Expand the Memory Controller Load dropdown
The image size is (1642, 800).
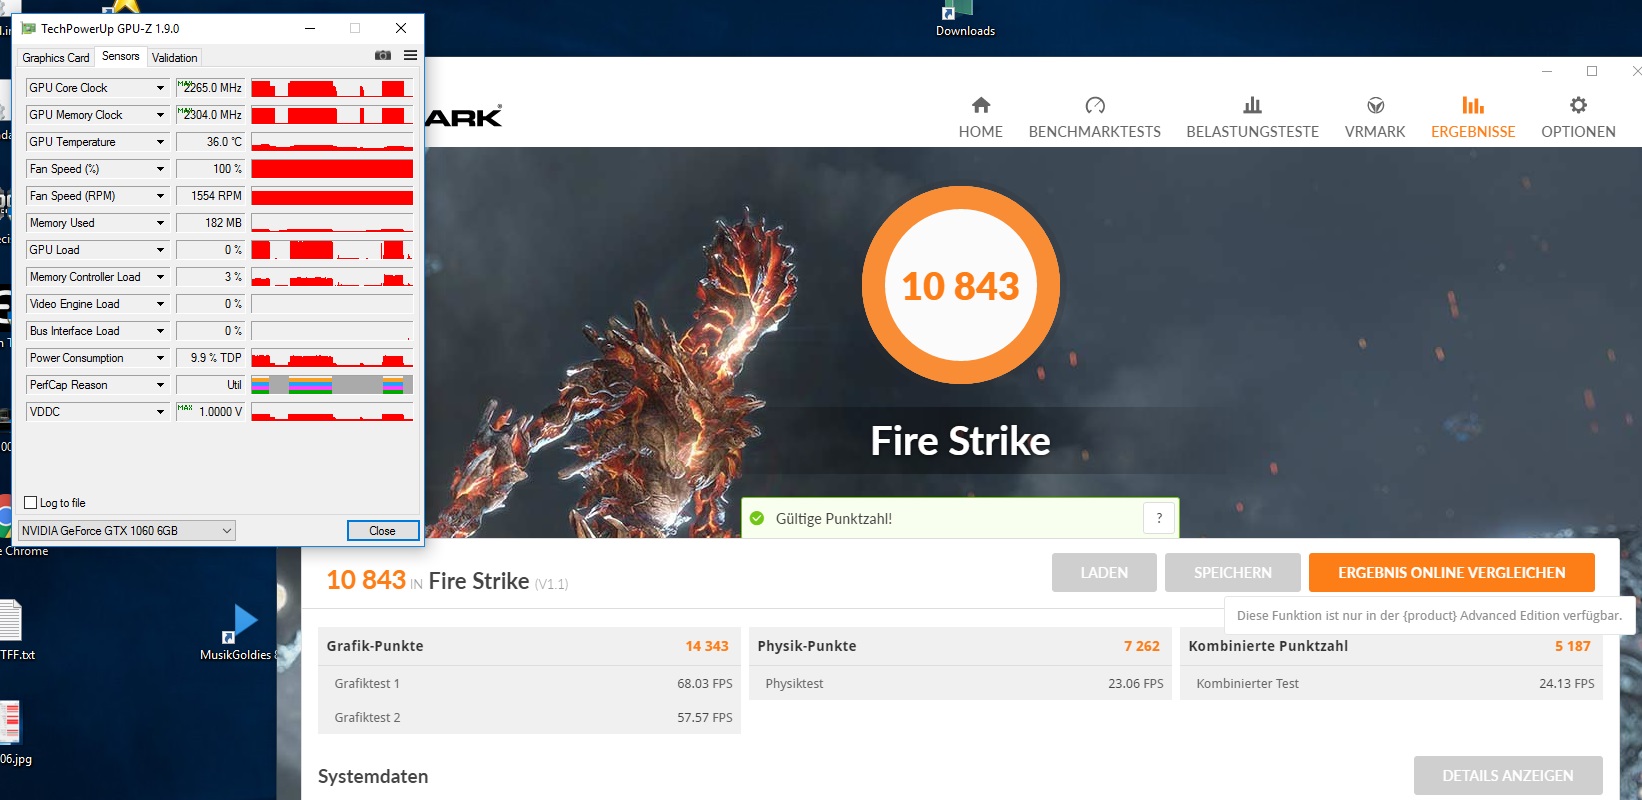pos(160,277)
